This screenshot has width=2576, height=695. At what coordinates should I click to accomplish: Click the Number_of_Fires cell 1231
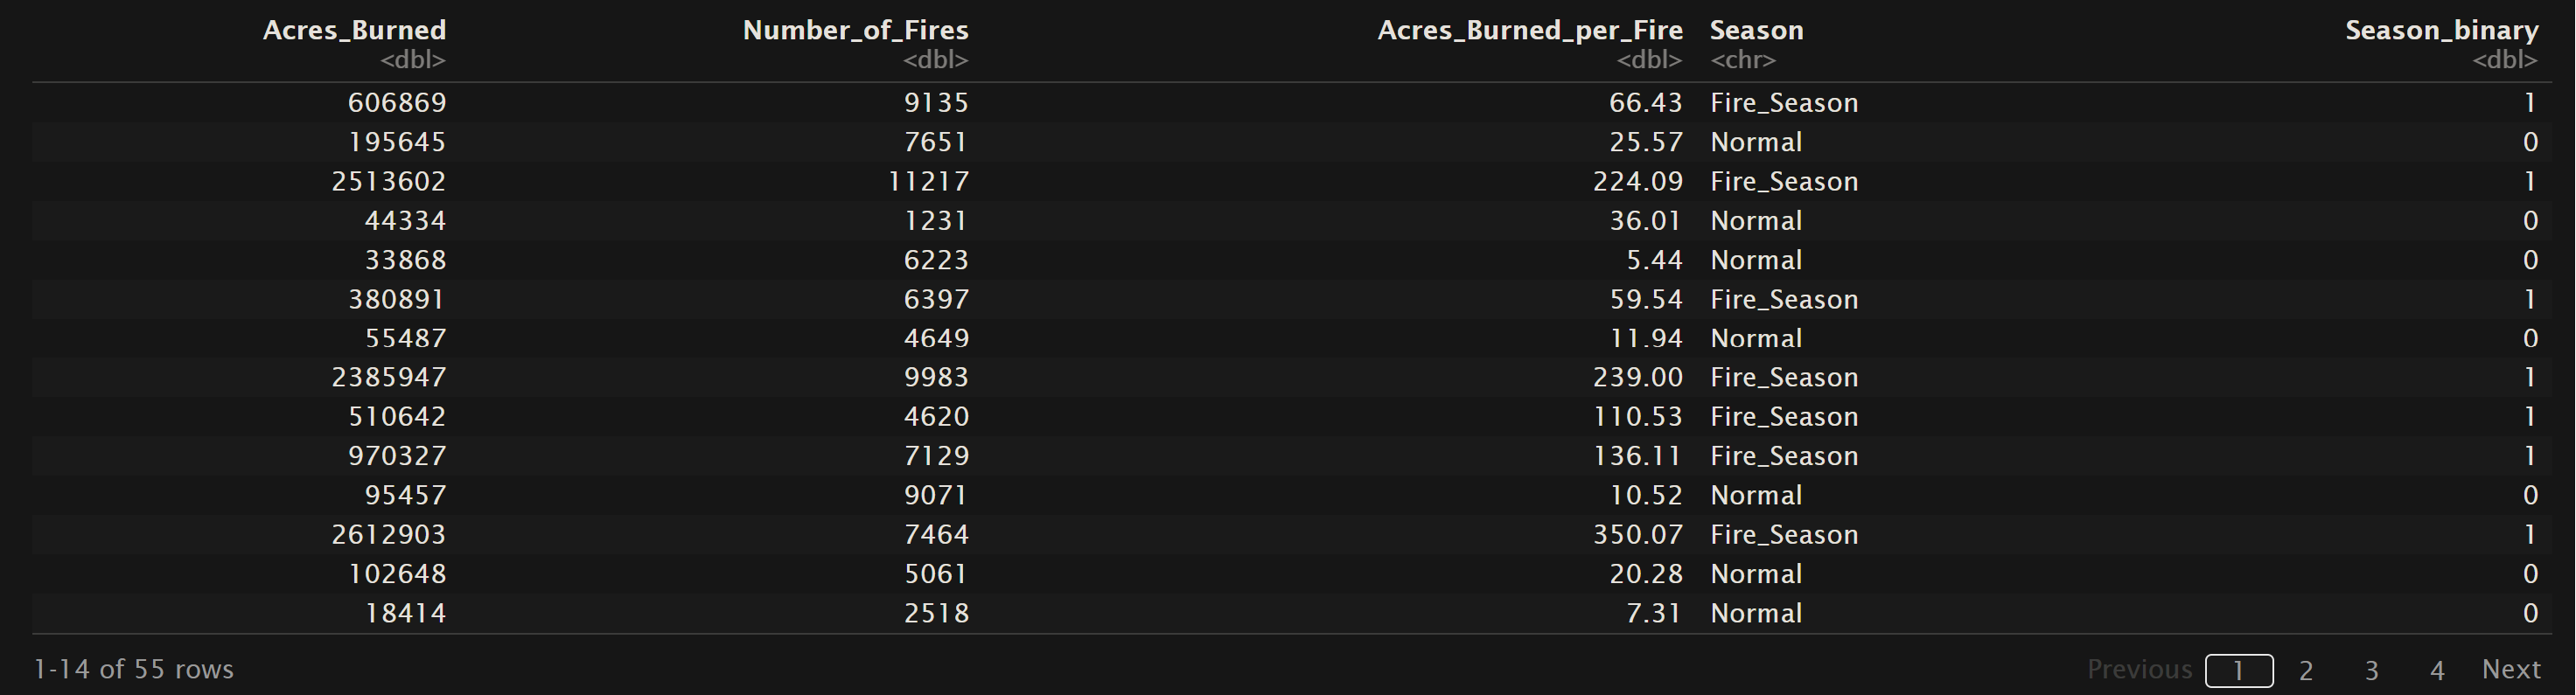tap(936, 221)
